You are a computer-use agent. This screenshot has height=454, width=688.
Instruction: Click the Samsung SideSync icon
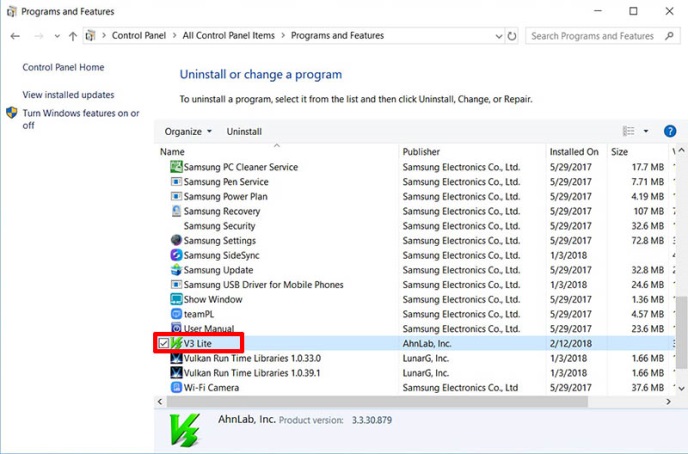click(x=176, y=255)
